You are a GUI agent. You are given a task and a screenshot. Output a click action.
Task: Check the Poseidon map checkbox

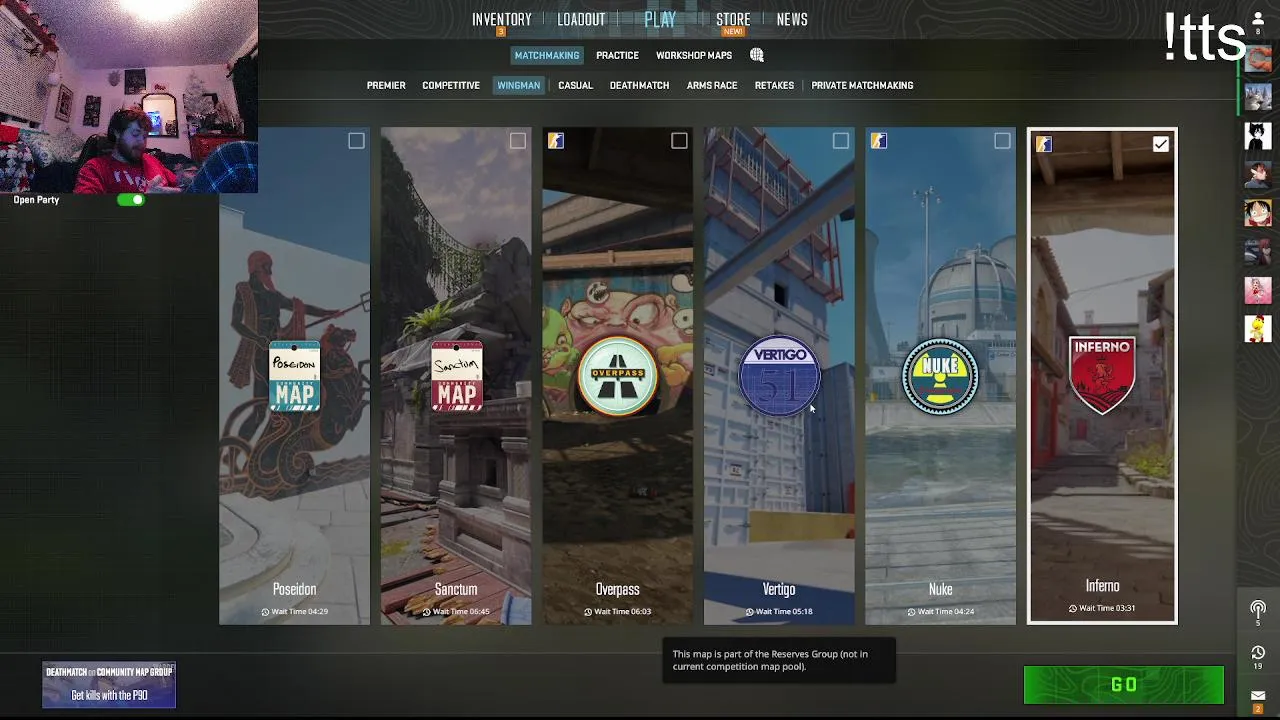pos(356,141)
